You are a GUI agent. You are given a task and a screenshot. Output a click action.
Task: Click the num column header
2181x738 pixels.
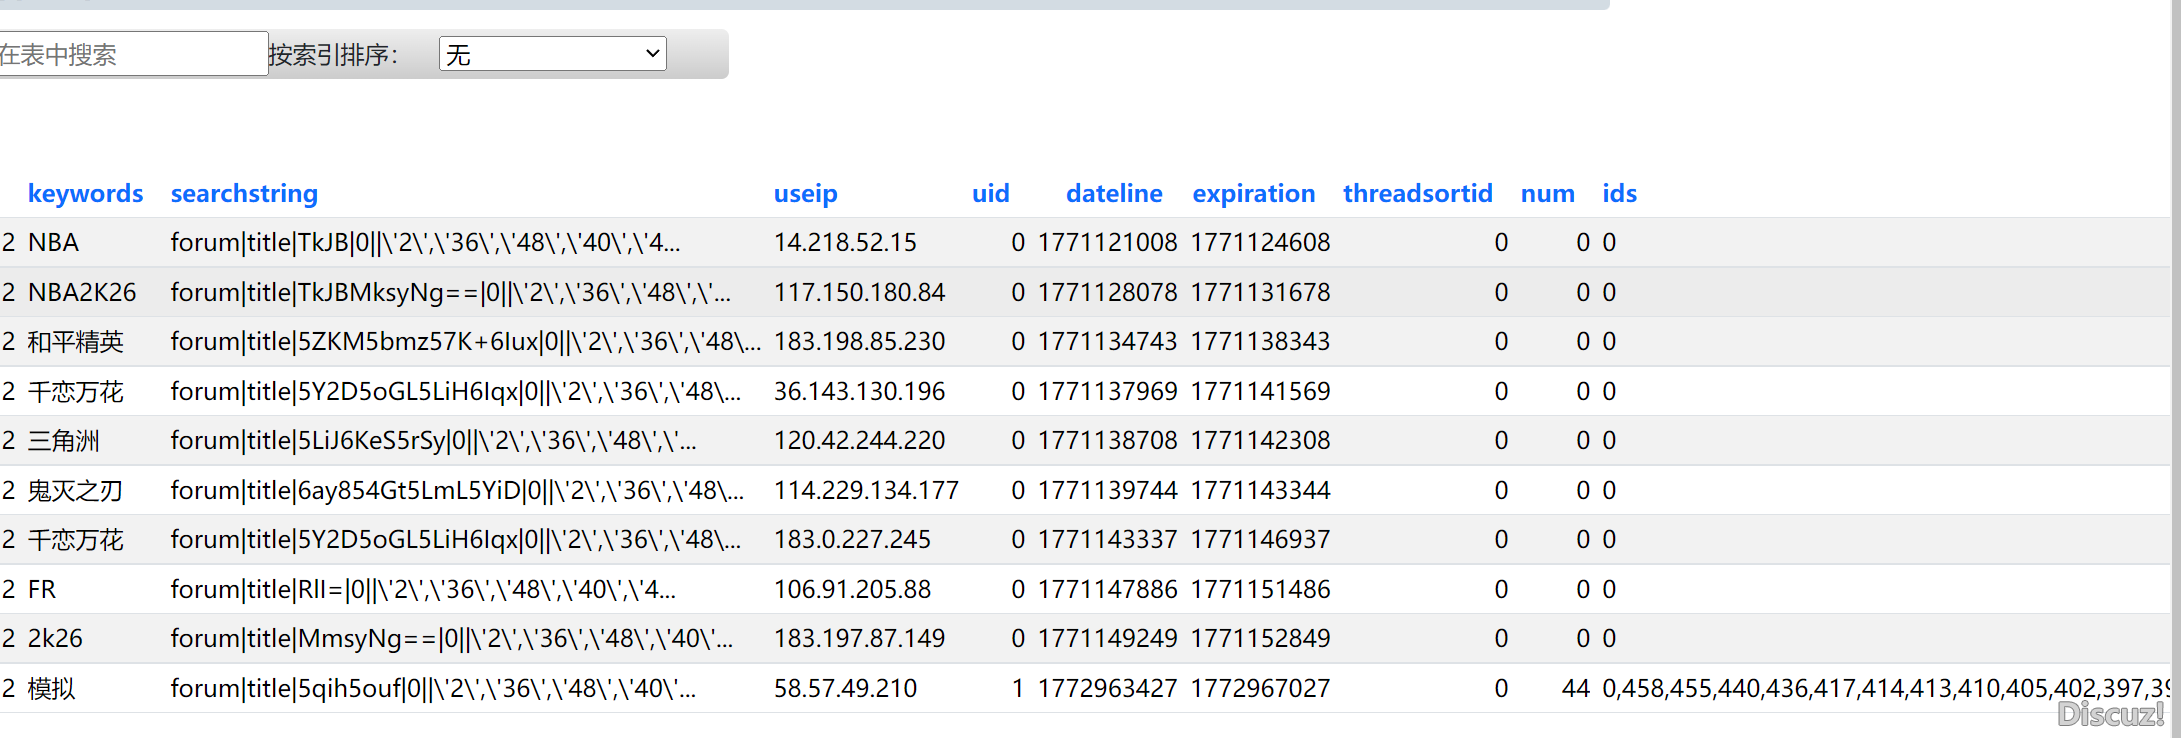point(1547,193)
